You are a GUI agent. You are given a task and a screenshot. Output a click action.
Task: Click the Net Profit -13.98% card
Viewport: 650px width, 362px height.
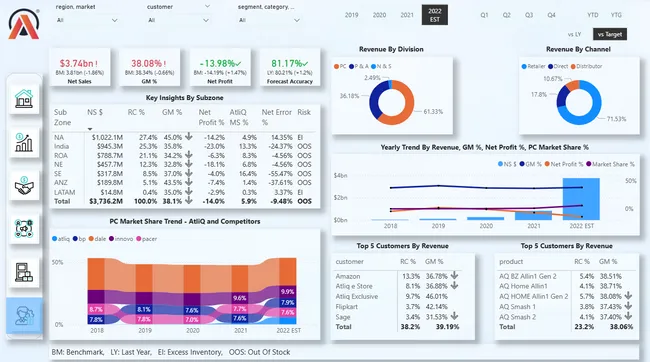(x=220, y=67)
